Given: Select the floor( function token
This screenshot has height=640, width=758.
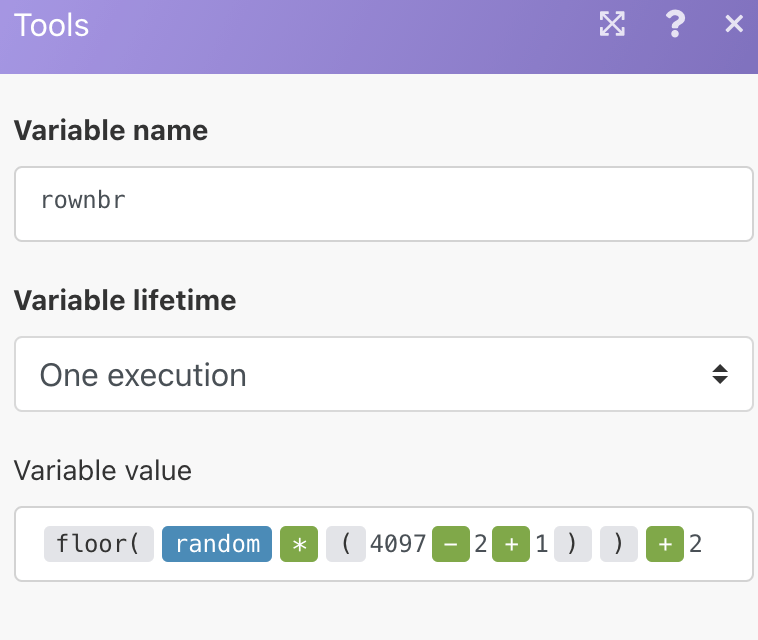Looking at the screenshot, I should [98, 544].
